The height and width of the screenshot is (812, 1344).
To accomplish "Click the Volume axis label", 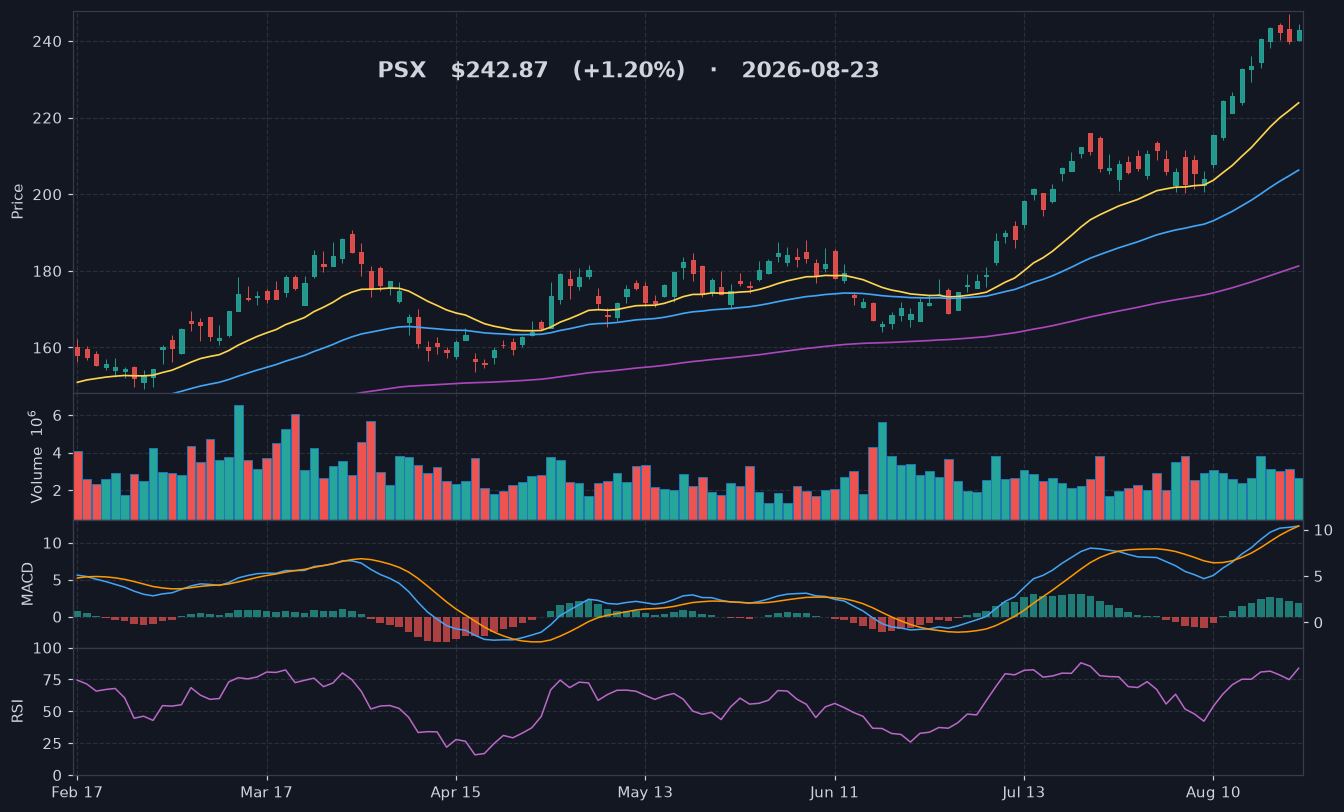I will [x=38, y=456].
